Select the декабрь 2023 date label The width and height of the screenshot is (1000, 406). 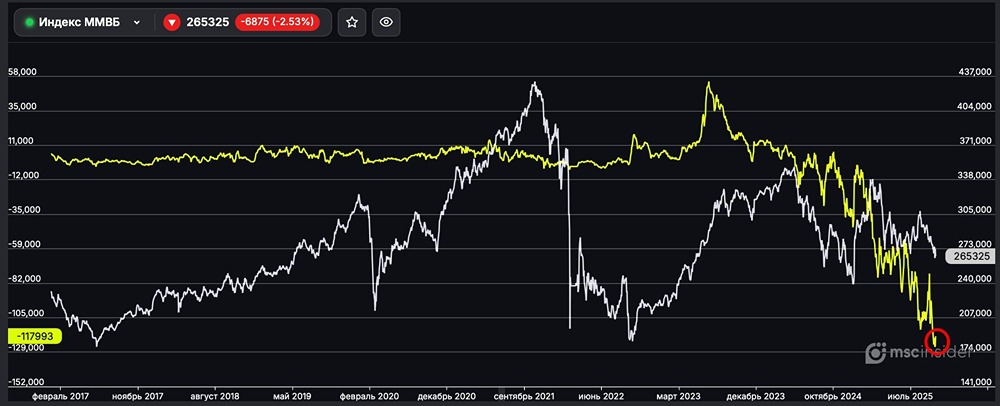(x=756, y=395)
